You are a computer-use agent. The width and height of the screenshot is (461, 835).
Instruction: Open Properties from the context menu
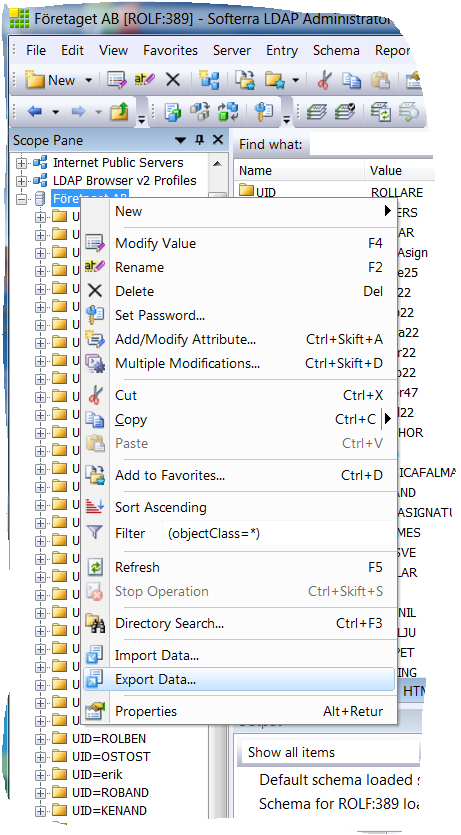[x=238, y=711]
